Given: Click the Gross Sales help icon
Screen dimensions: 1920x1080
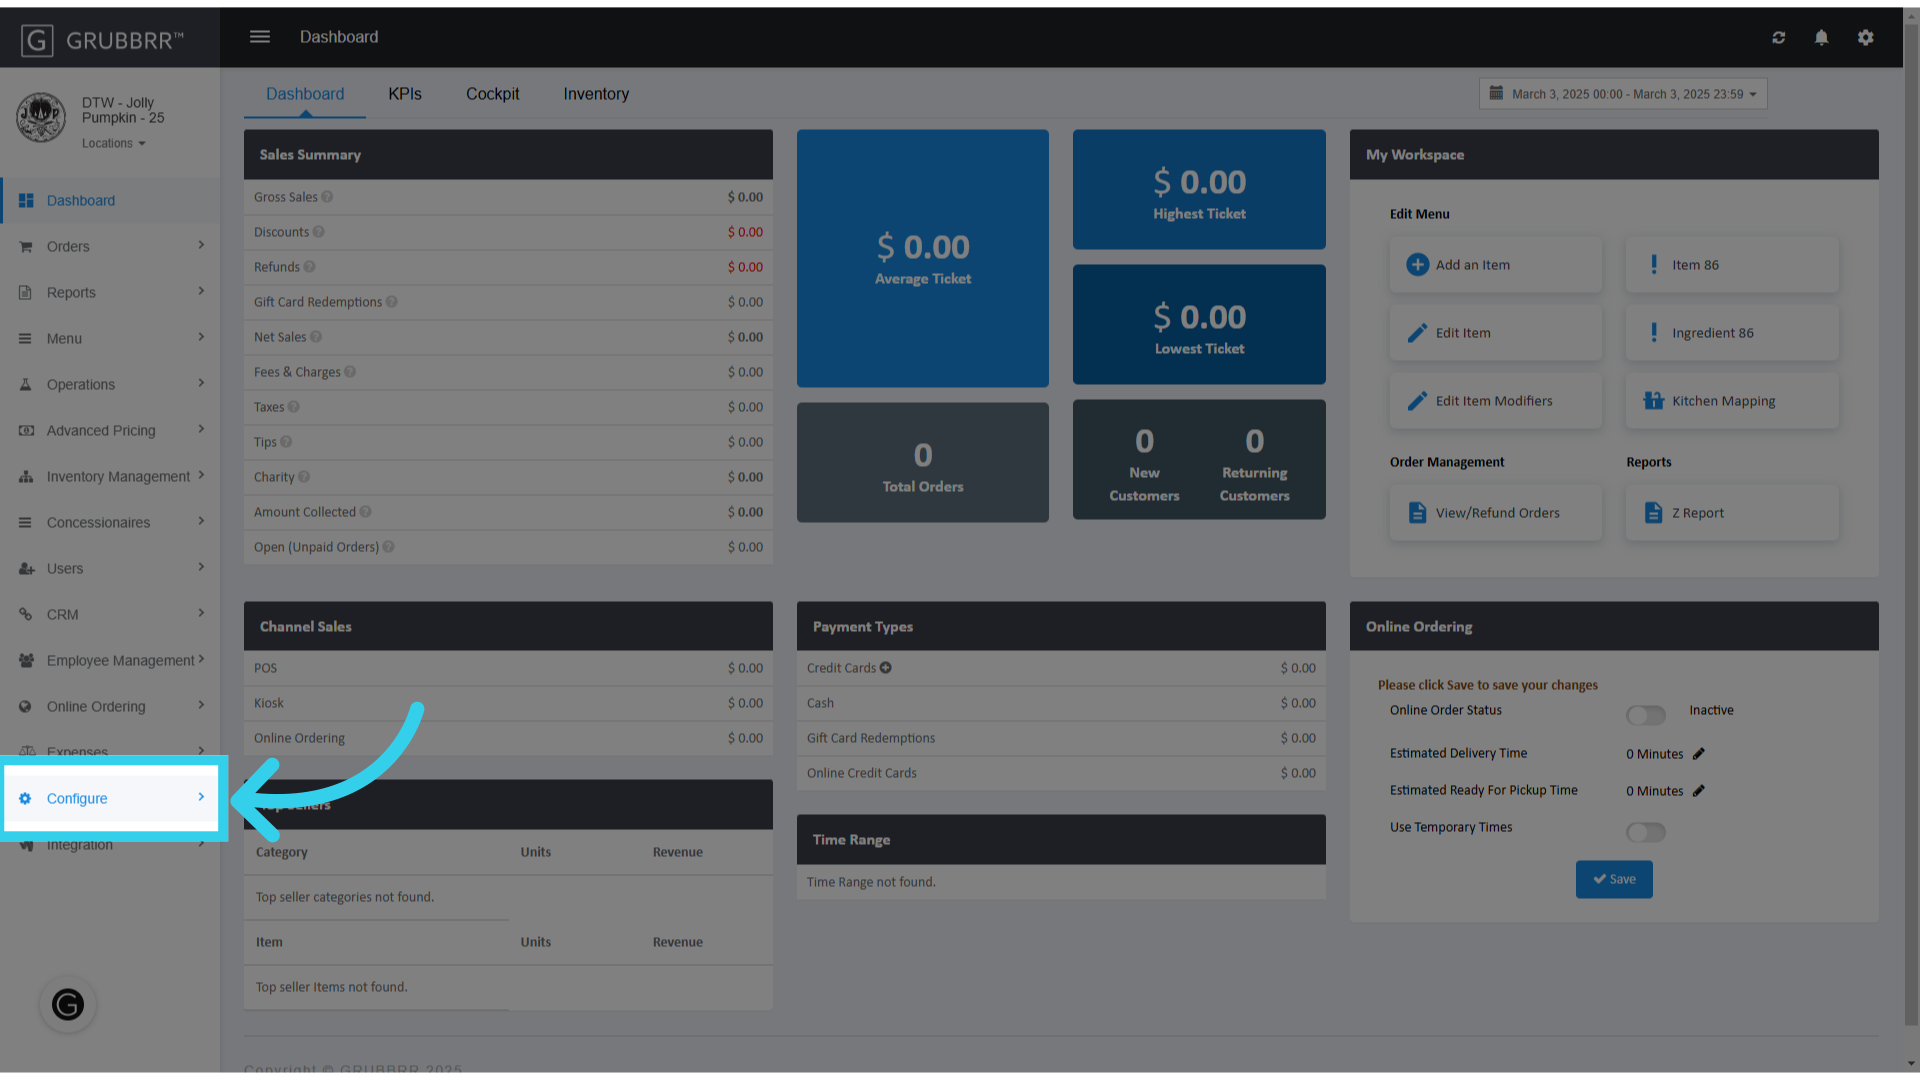Looking at the screenshot, I should point(327,197).
